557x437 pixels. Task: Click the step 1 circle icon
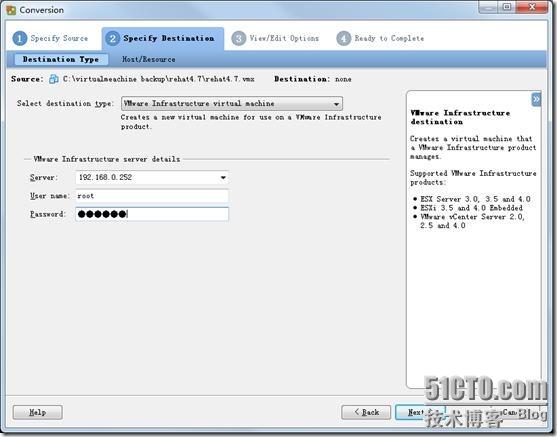pos(20,38)
